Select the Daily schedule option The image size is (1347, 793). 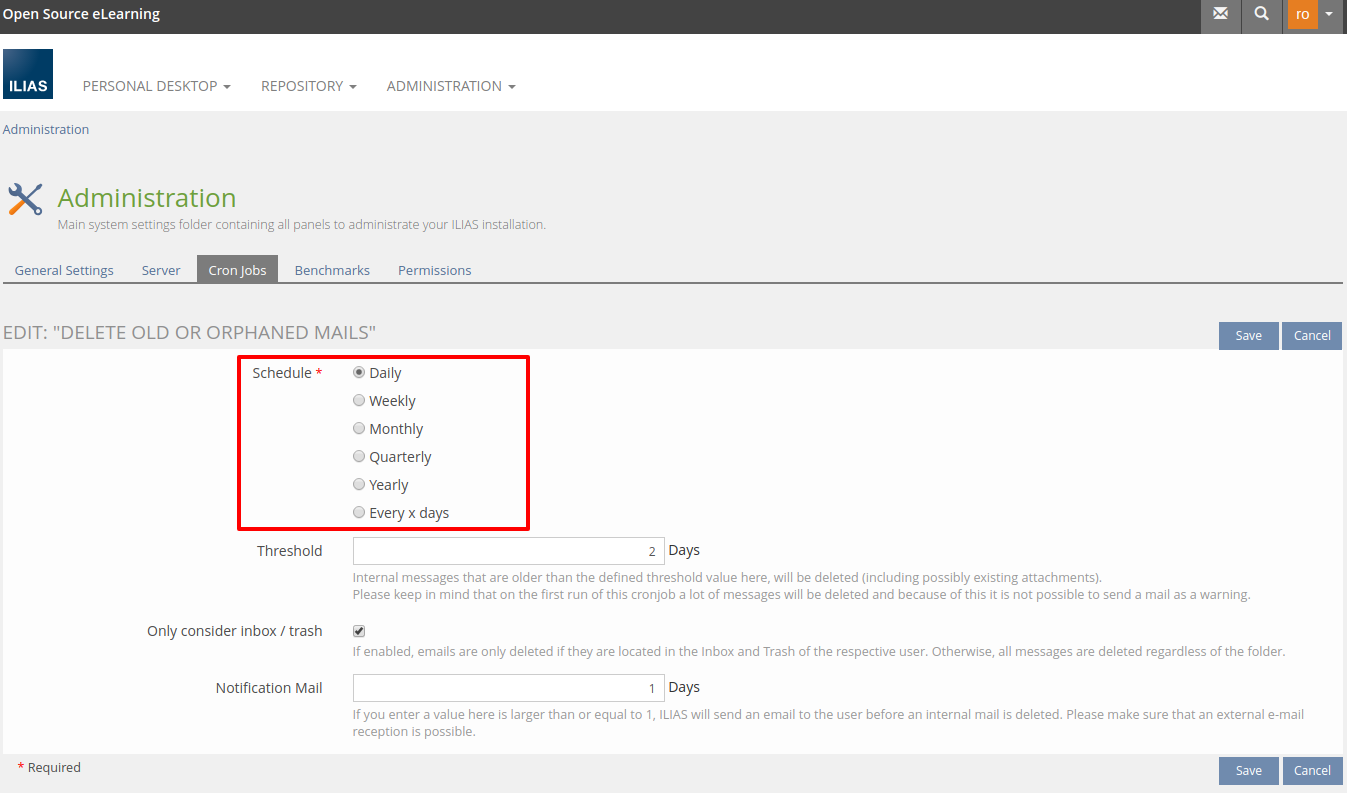359,372
